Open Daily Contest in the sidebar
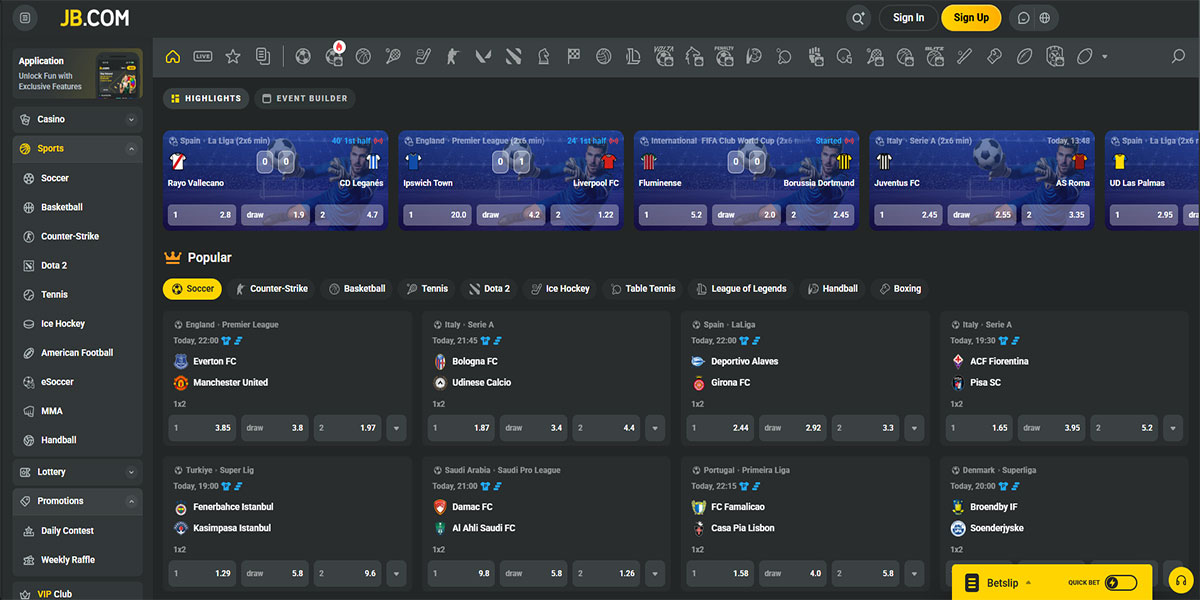1200x600 pixels. [x=67, y=531]
